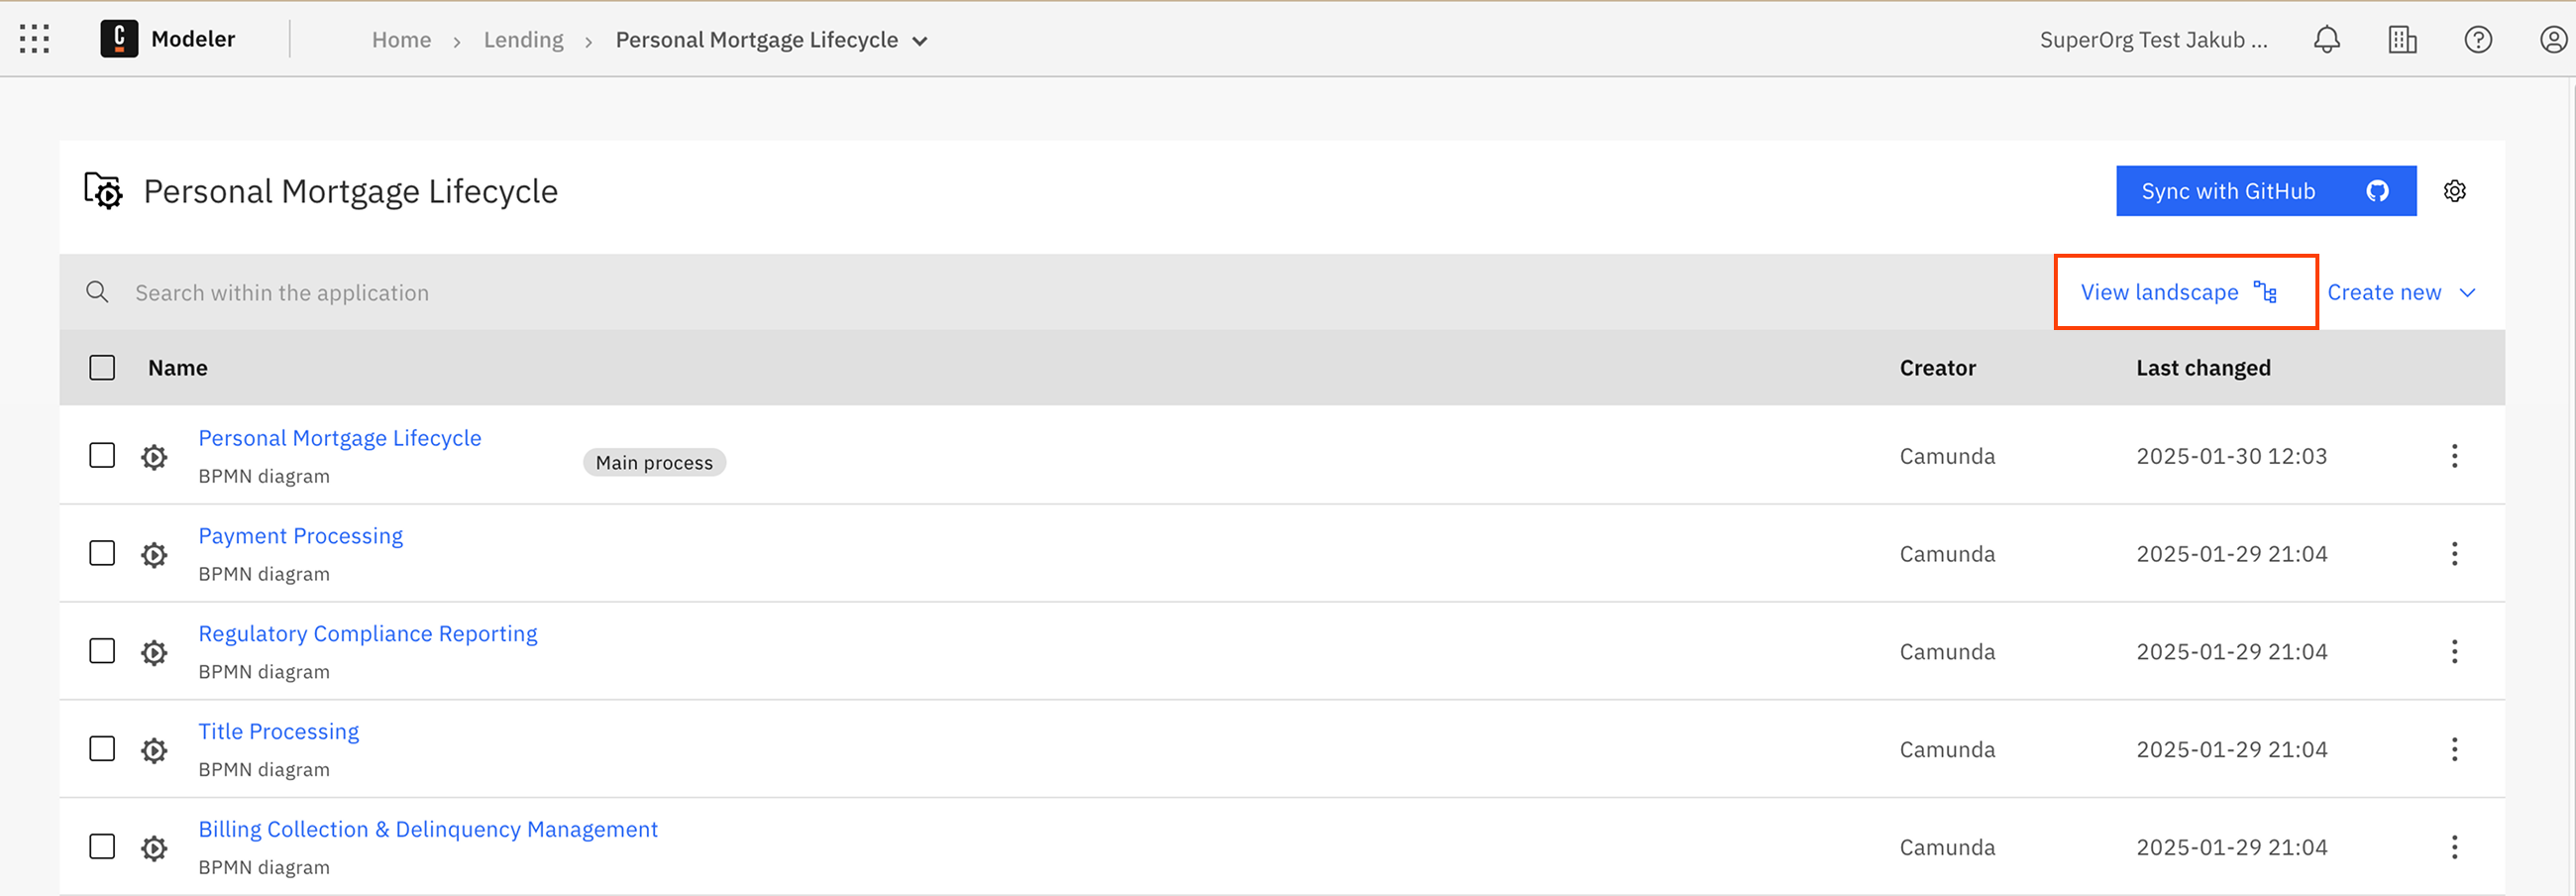Check the select-all checkbox in table header
This screenshot has height=896, width=2576.
pos(101,367)
